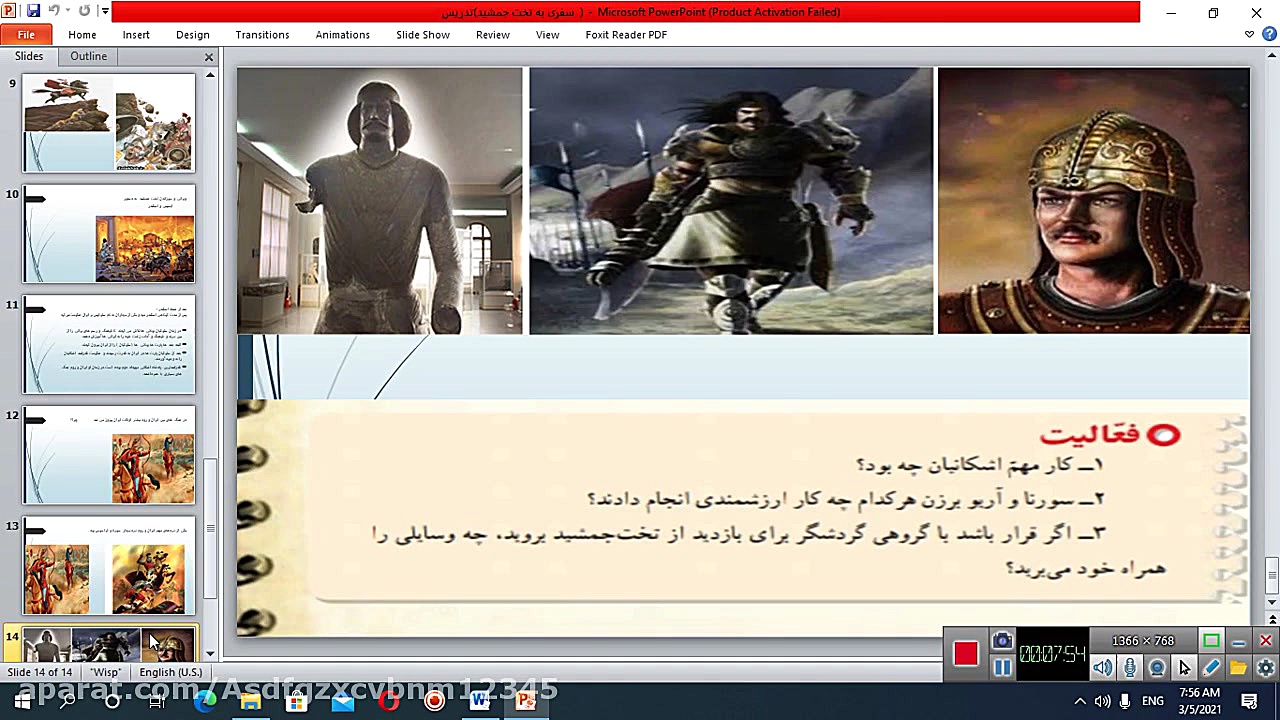Toggle webcam capture in recorder
The image size is (1280, 720).
(1157, 667)
